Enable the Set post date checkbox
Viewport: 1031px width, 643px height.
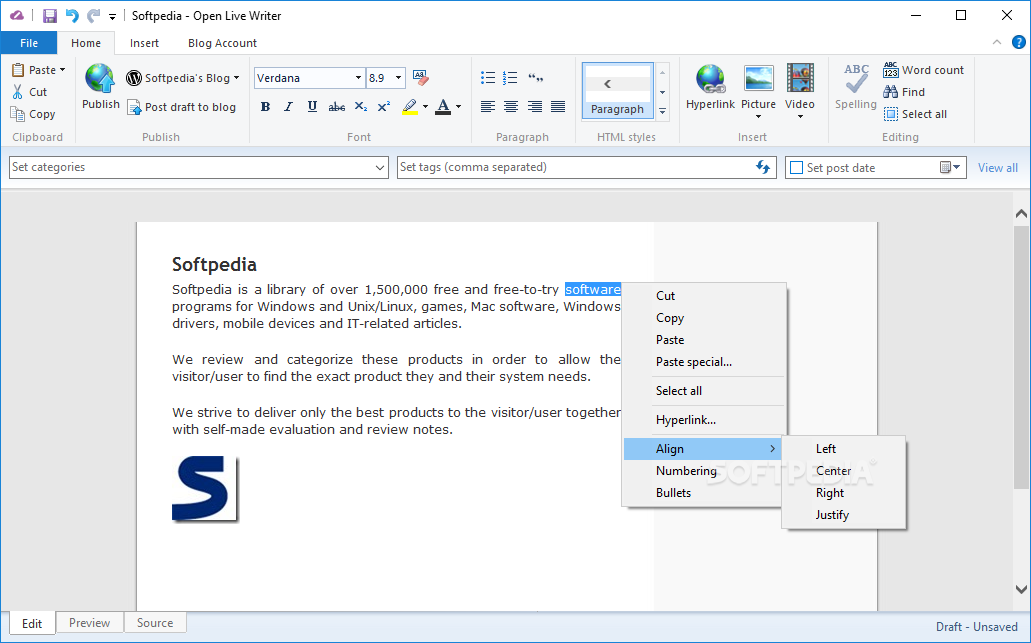tap(796, 168)
